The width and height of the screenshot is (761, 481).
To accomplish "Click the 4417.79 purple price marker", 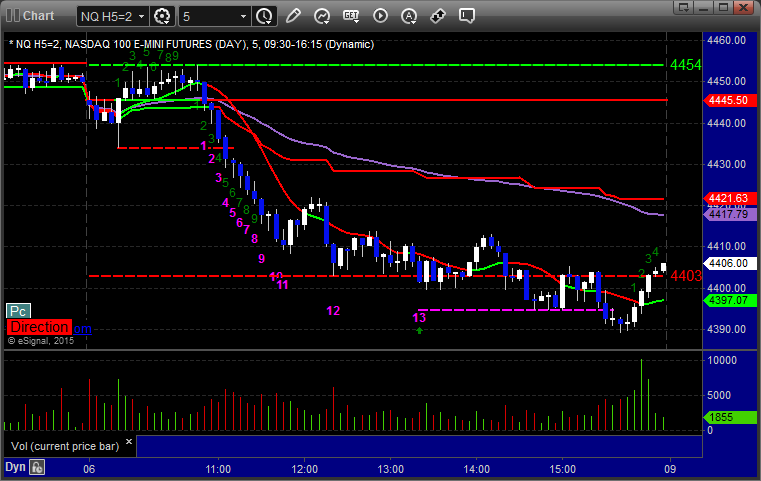I will (729, 214).
